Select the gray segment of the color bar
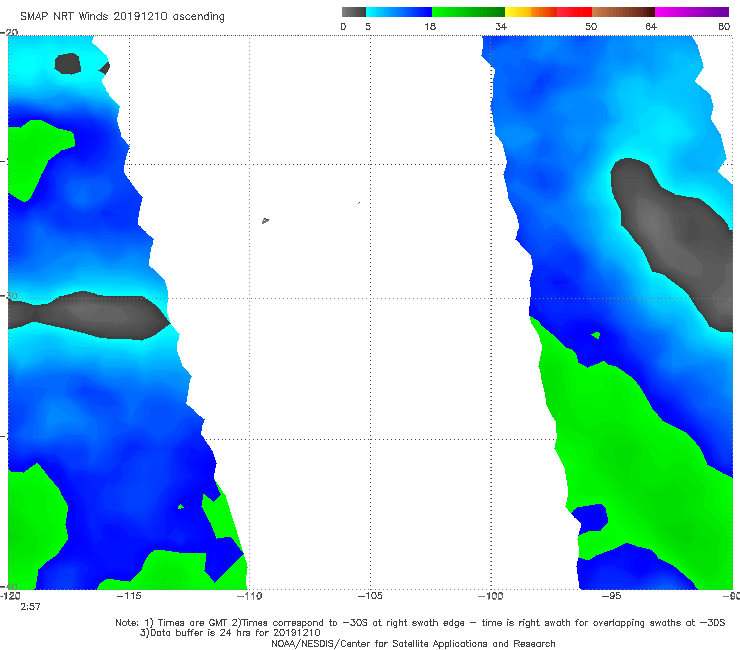This screenshot has width=740, height=650. (353, 12)
